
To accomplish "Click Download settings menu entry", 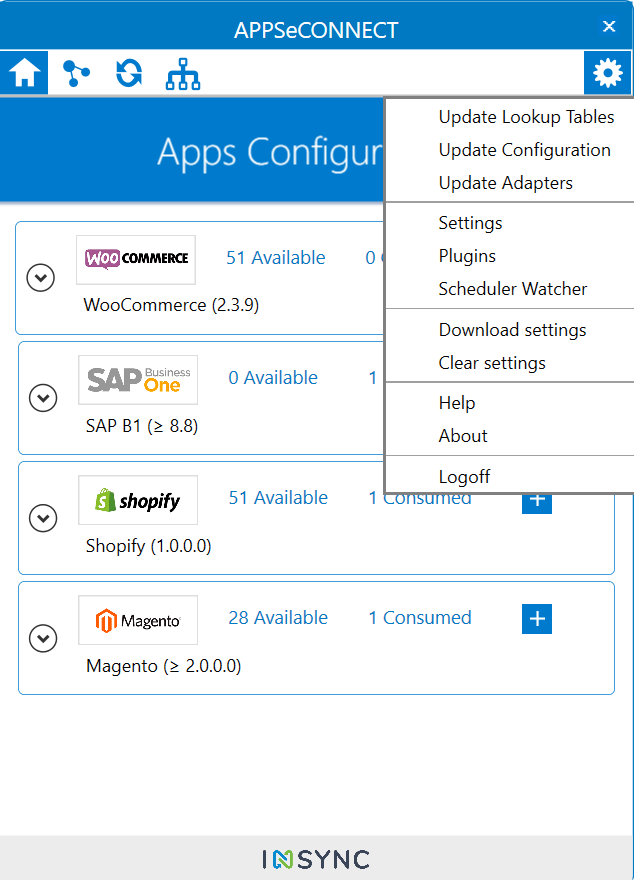I will tap(512, 330).
